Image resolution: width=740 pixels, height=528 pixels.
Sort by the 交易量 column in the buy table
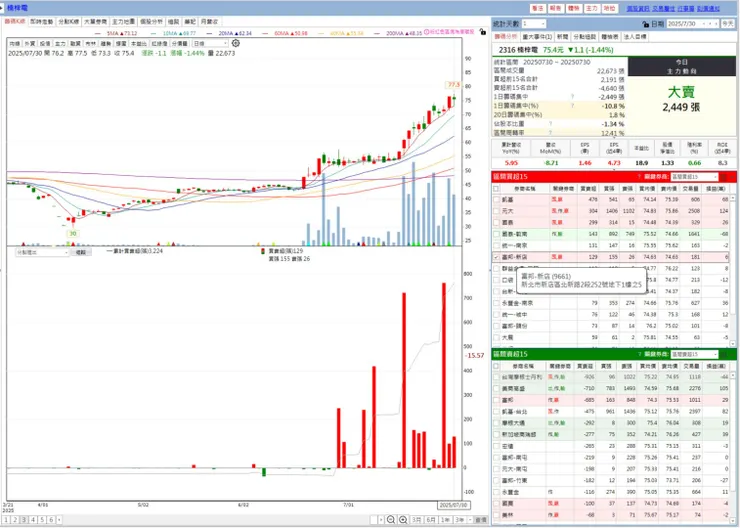690,189
